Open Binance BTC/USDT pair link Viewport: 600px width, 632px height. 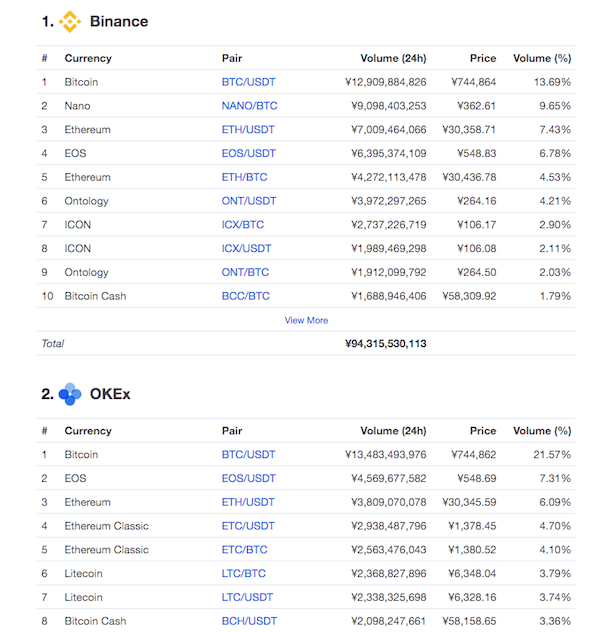click(x=248, y=82)
